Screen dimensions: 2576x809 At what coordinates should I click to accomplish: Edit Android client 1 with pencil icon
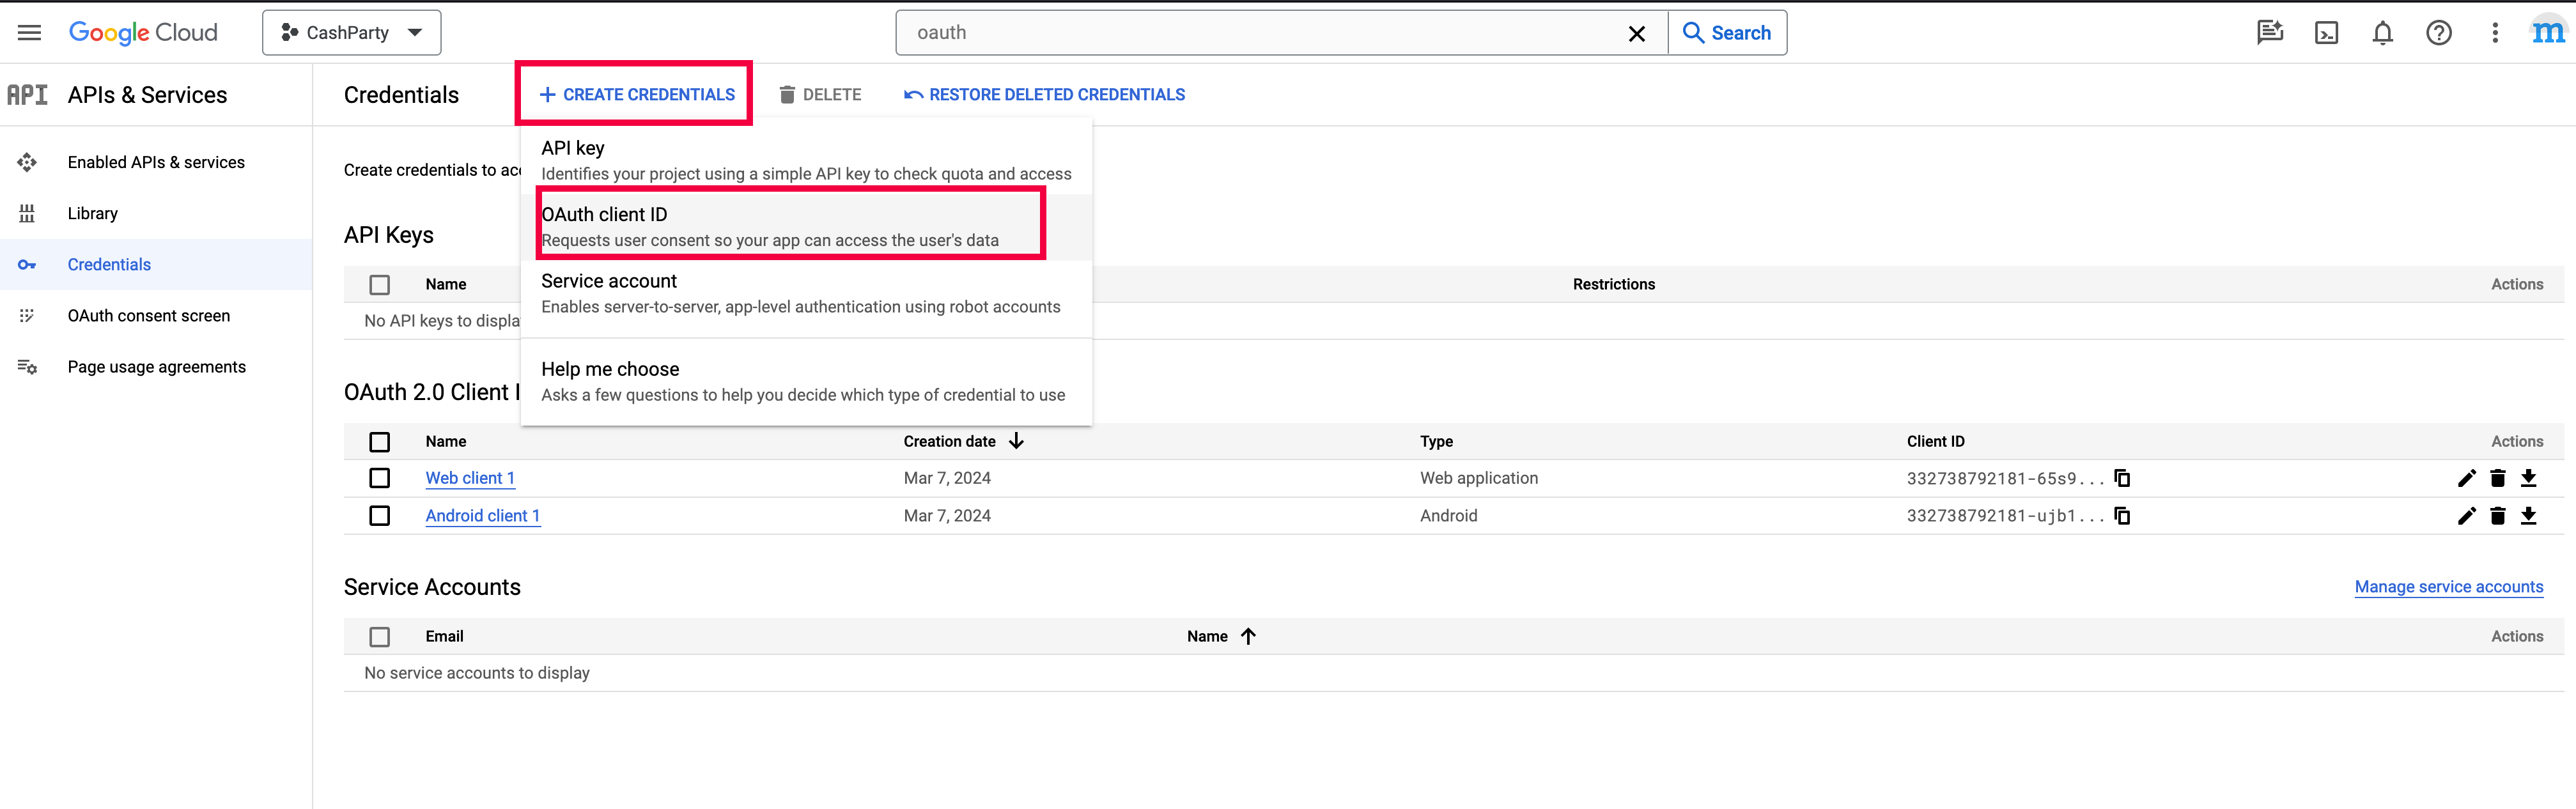2467,515
